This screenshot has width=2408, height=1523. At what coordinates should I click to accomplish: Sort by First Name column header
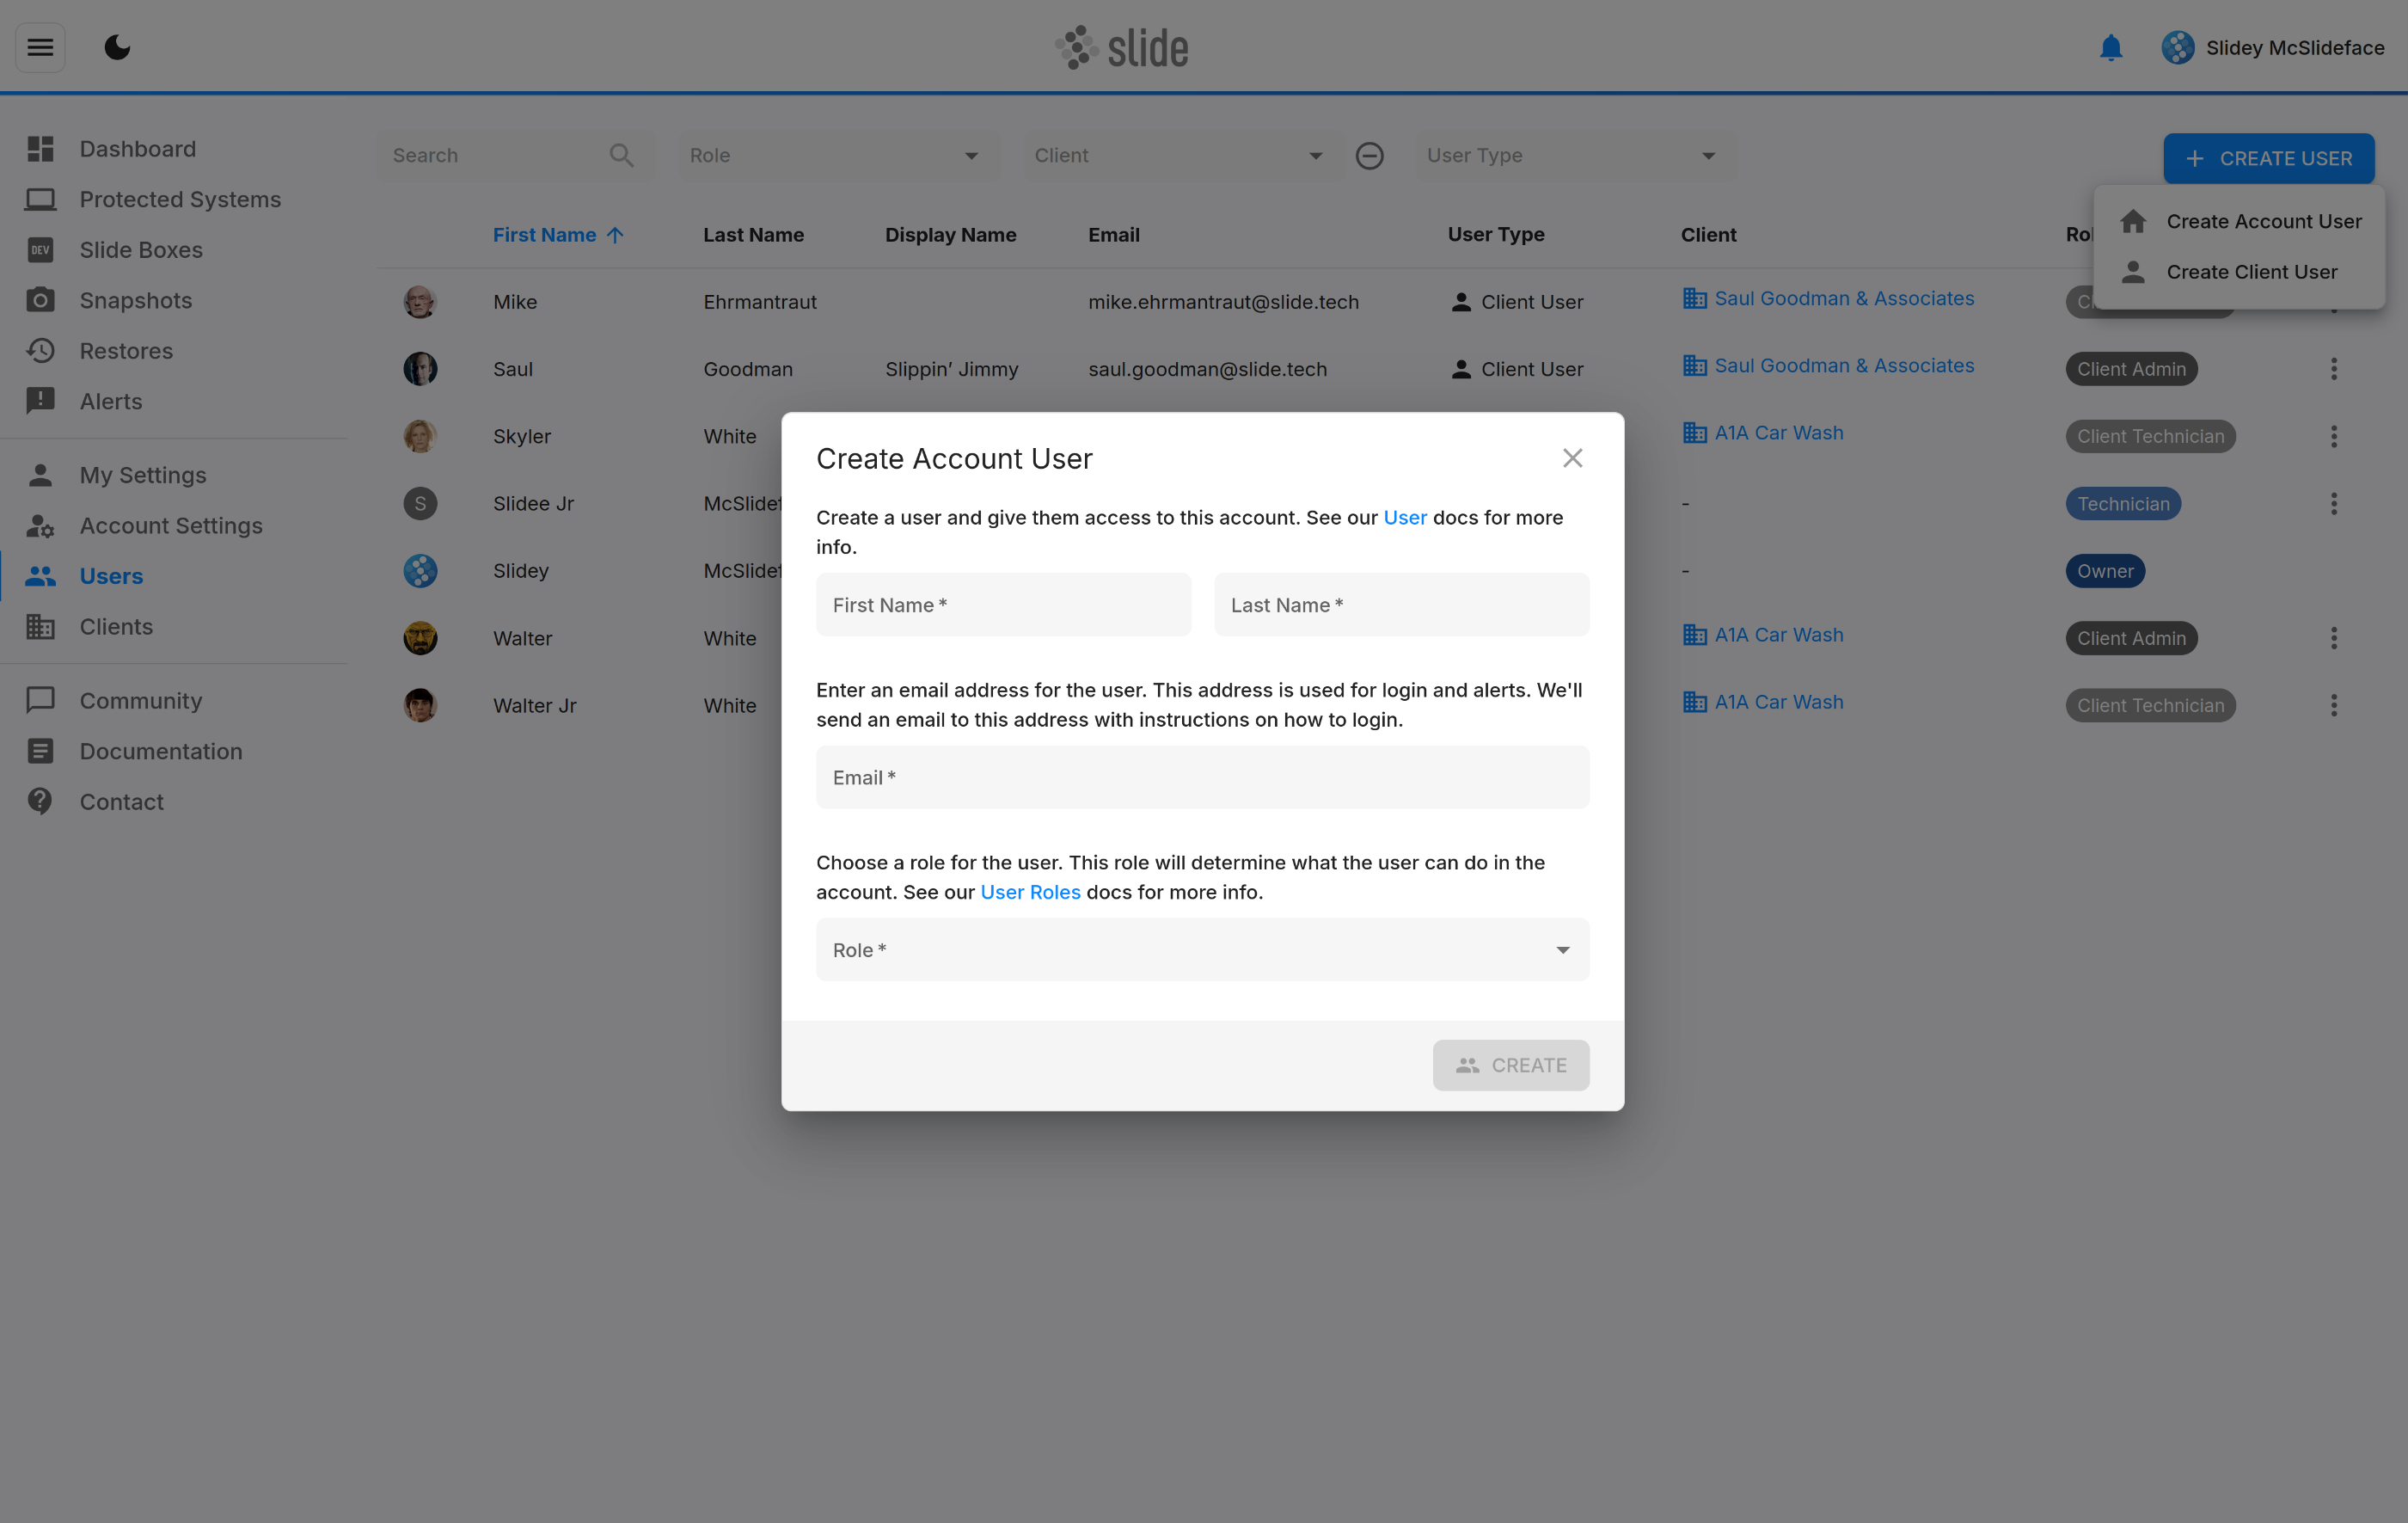click(545, 235)
